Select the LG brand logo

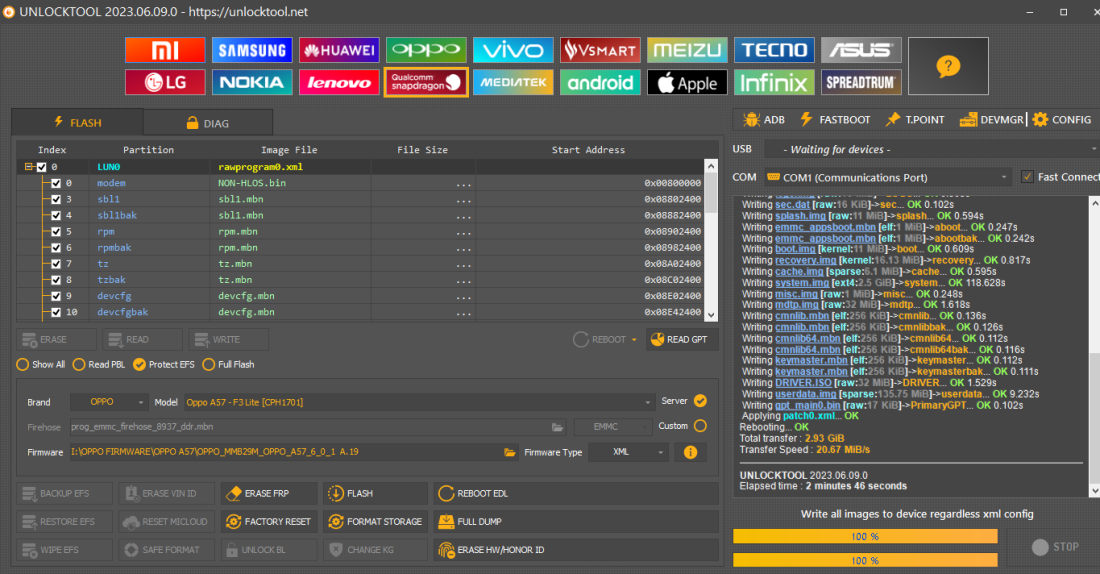point(165,82)
